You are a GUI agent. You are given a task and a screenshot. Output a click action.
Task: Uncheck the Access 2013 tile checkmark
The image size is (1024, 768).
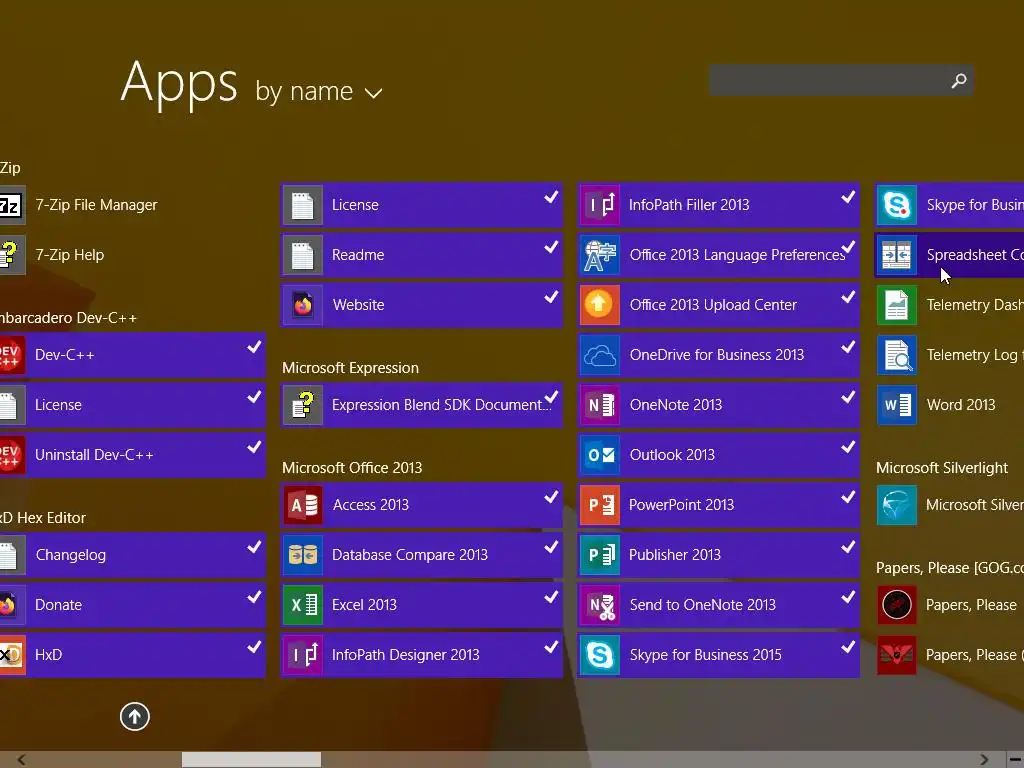(x=551, y=497)
